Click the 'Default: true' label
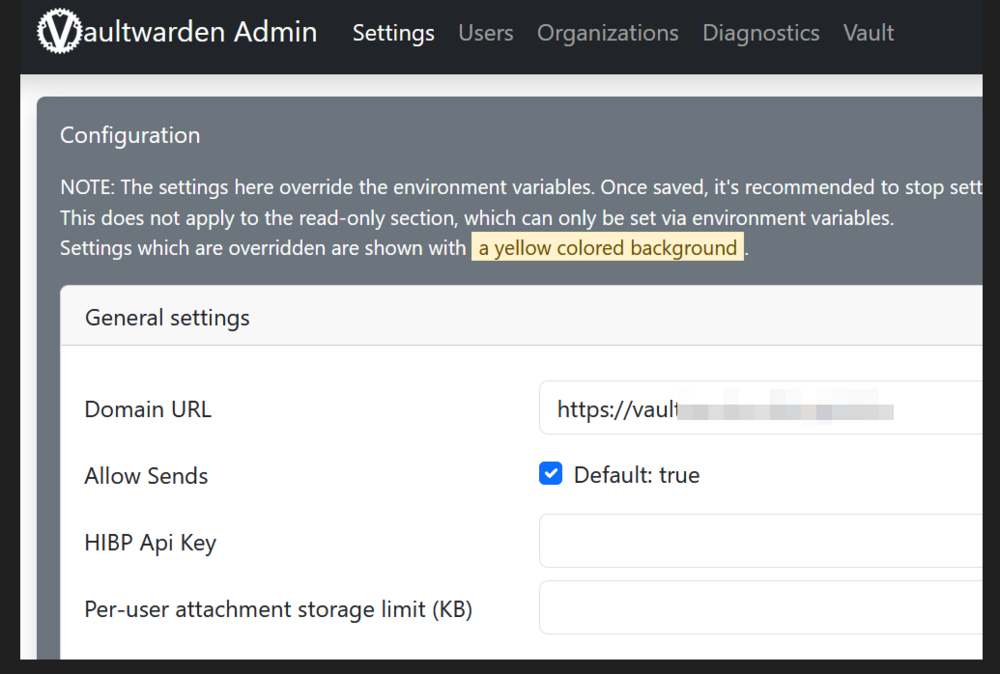Screen dimensions: 1000x674 tap(636, 475)
